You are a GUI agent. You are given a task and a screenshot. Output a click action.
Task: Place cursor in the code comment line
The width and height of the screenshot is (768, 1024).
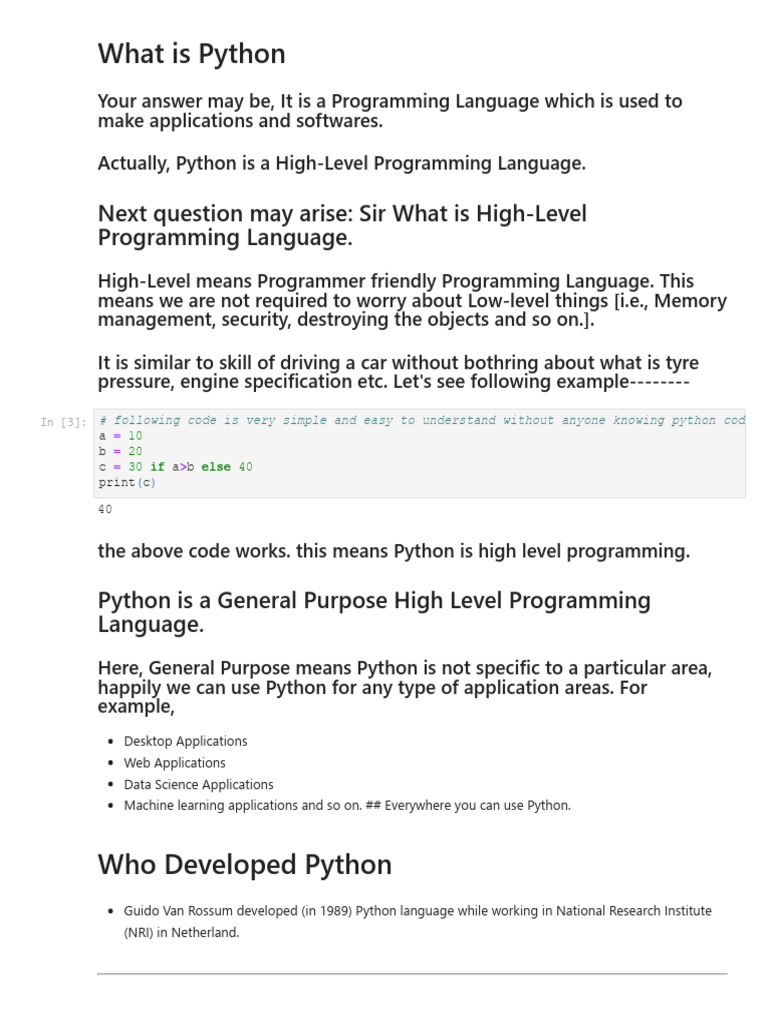[420, 421]
